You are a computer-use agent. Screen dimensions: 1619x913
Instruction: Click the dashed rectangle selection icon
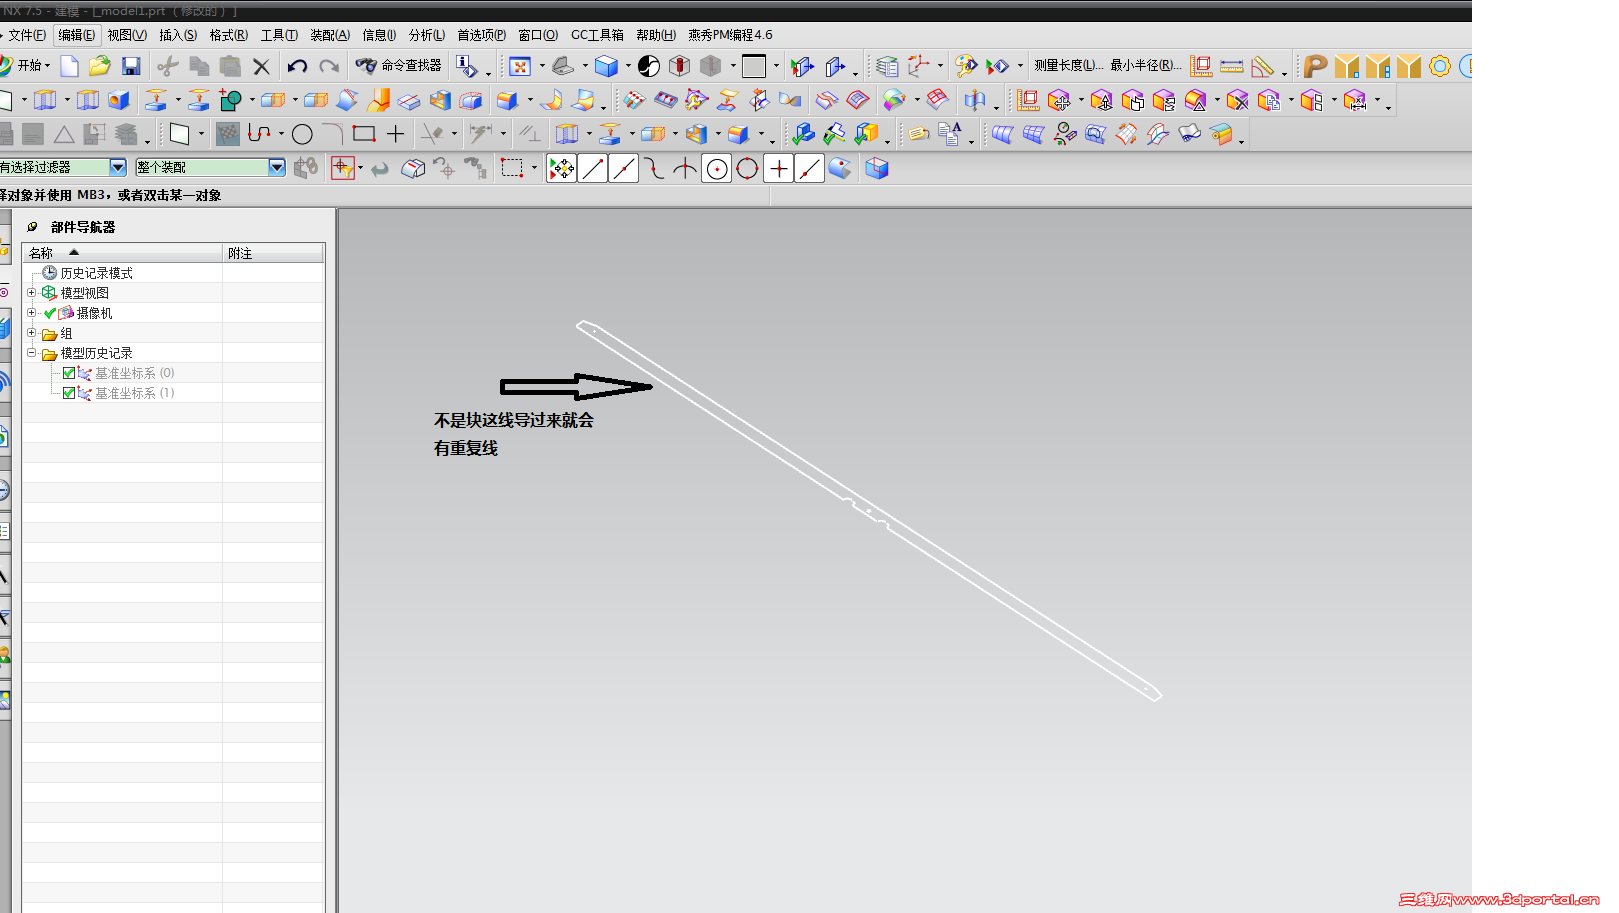[x=512, y=168]
